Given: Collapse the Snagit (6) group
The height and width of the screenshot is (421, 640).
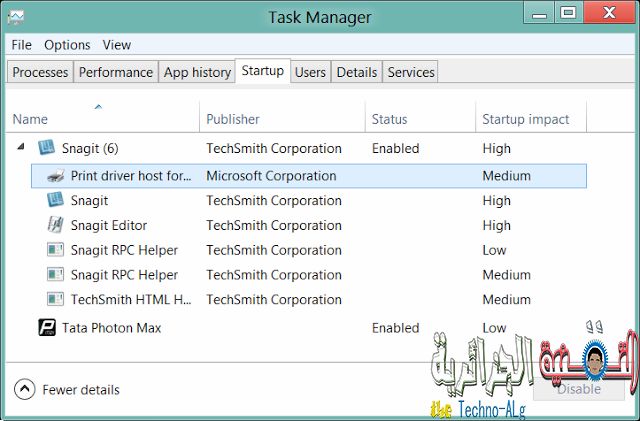Looking at the screenshot, I should [x=21, y=146].
